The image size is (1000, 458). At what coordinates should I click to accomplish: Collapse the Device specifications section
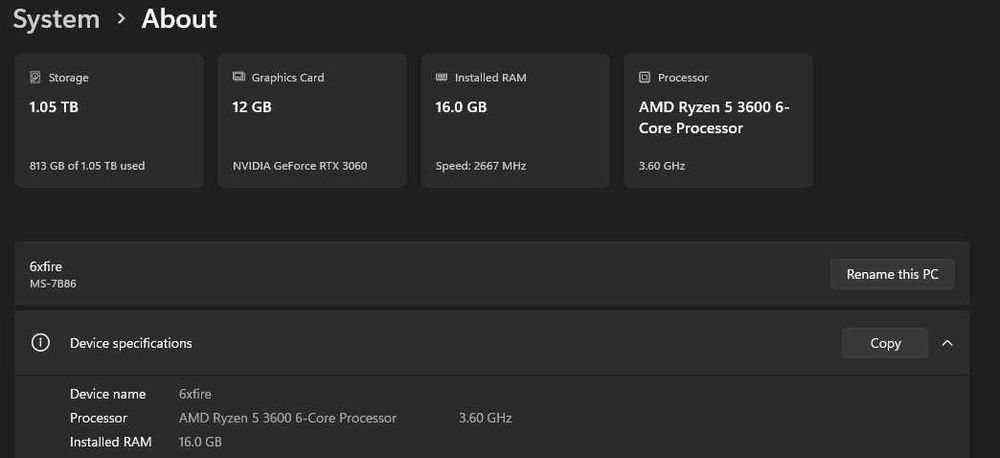(947, 343)
